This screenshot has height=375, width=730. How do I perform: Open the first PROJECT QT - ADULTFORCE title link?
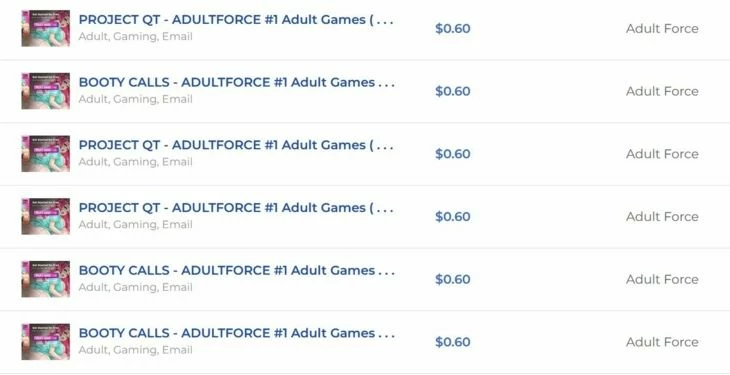point(236,20)
